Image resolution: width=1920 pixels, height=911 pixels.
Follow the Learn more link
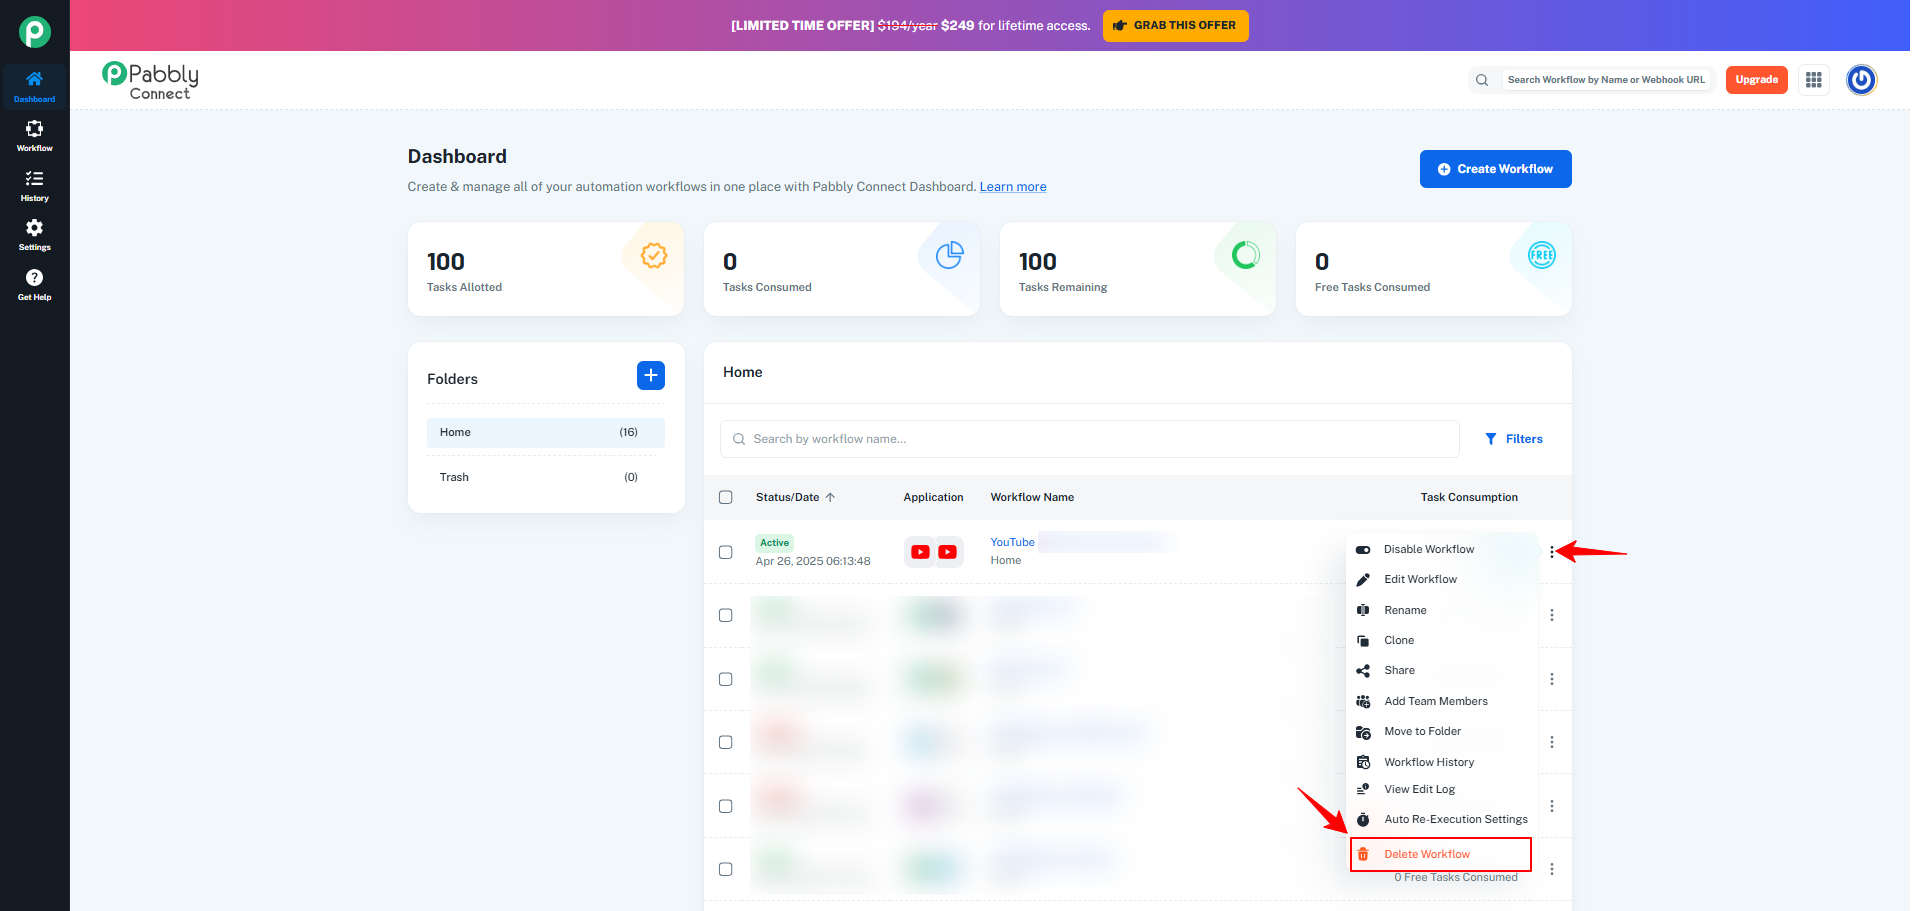click(x=1013, y=187)
